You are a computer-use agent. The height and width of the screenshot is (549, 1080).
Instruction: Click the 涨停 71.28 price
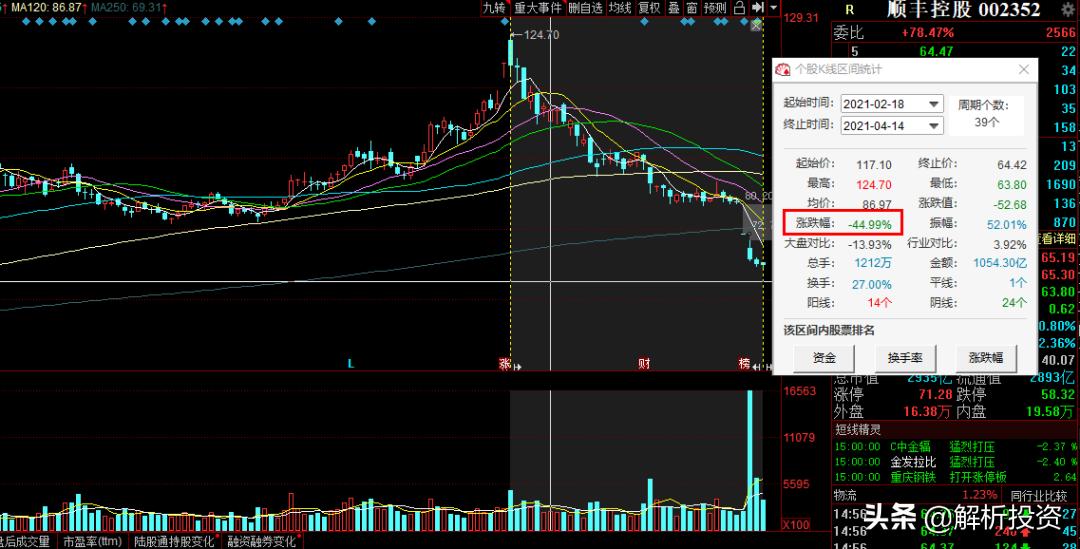click(x=936, y=395)
